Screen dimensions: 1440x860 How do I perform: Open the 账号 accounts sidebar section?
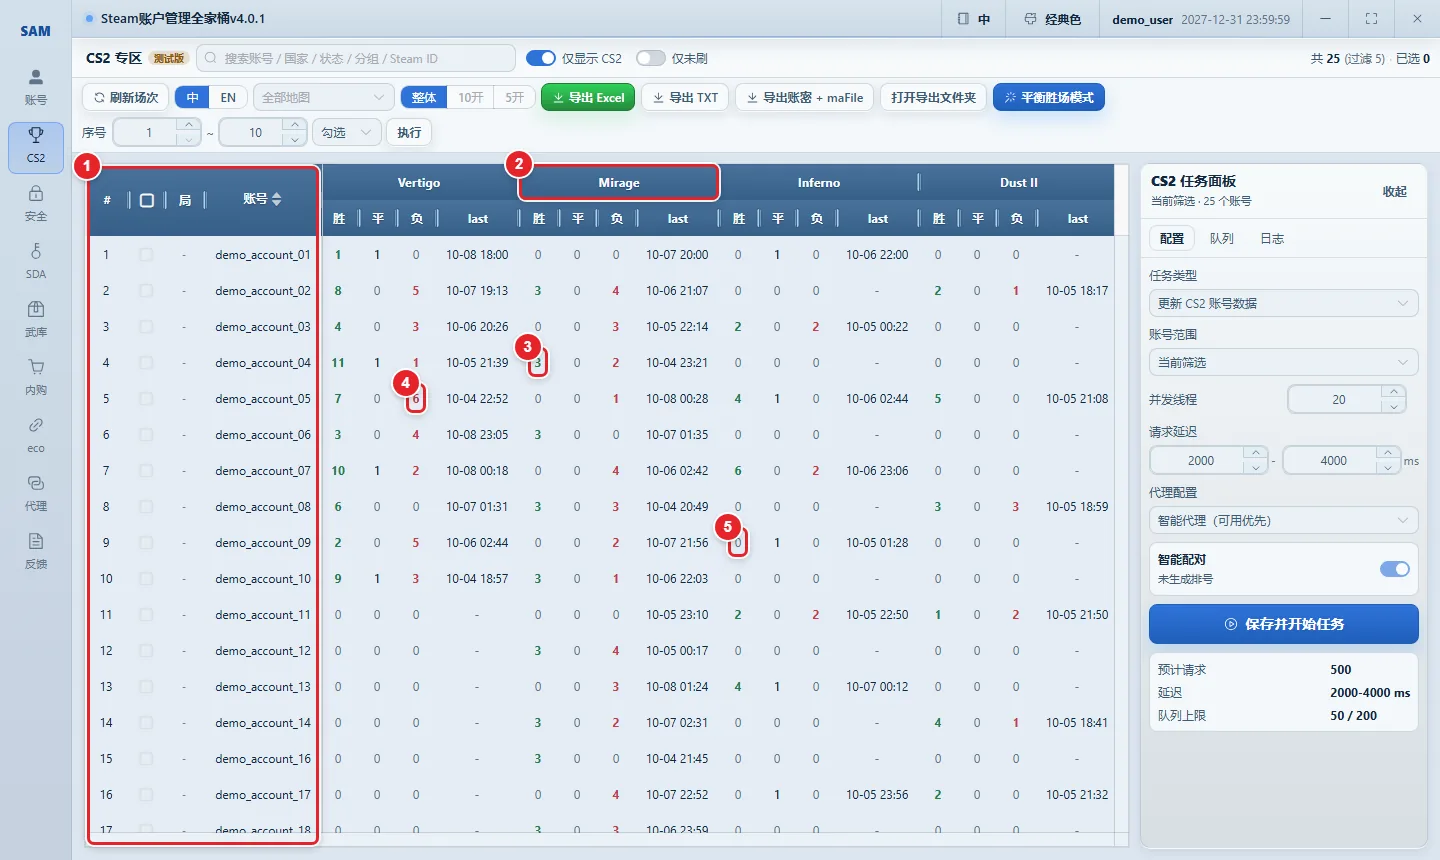[36, 88]
